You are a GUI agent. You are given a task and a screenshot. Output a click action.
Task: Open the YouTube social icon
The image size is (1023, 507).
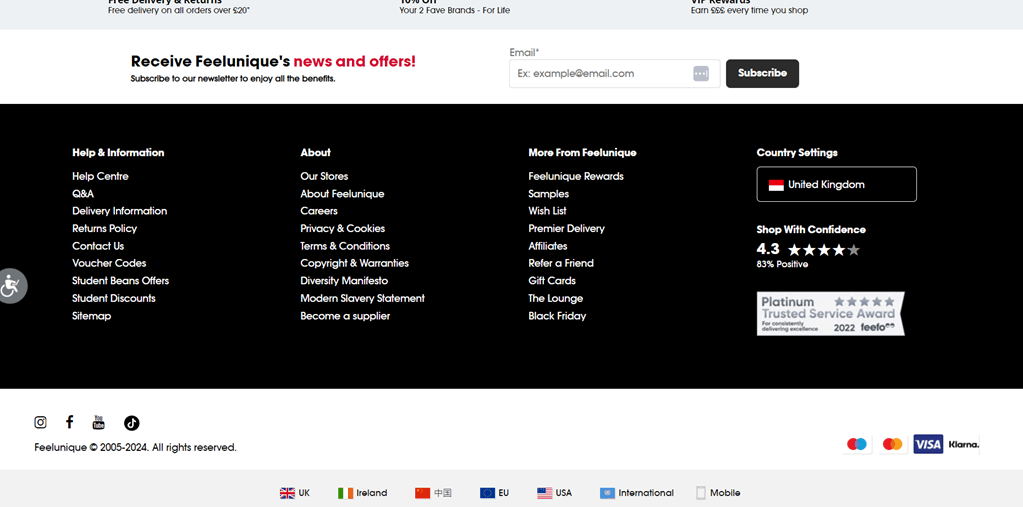coord(99,422)
